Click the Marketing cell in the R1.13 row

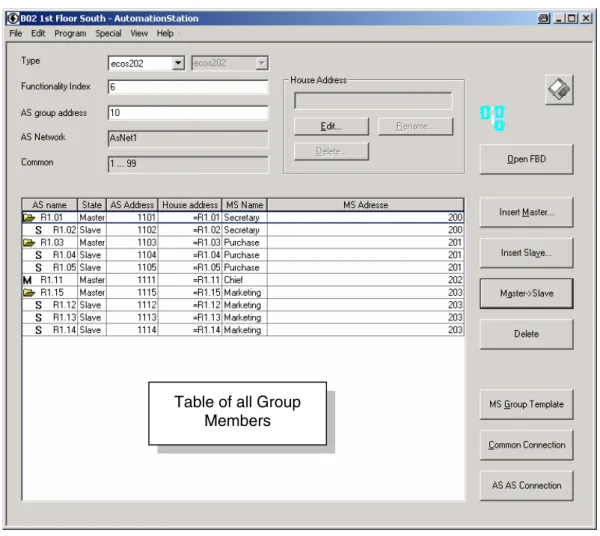tap(245, 318)
